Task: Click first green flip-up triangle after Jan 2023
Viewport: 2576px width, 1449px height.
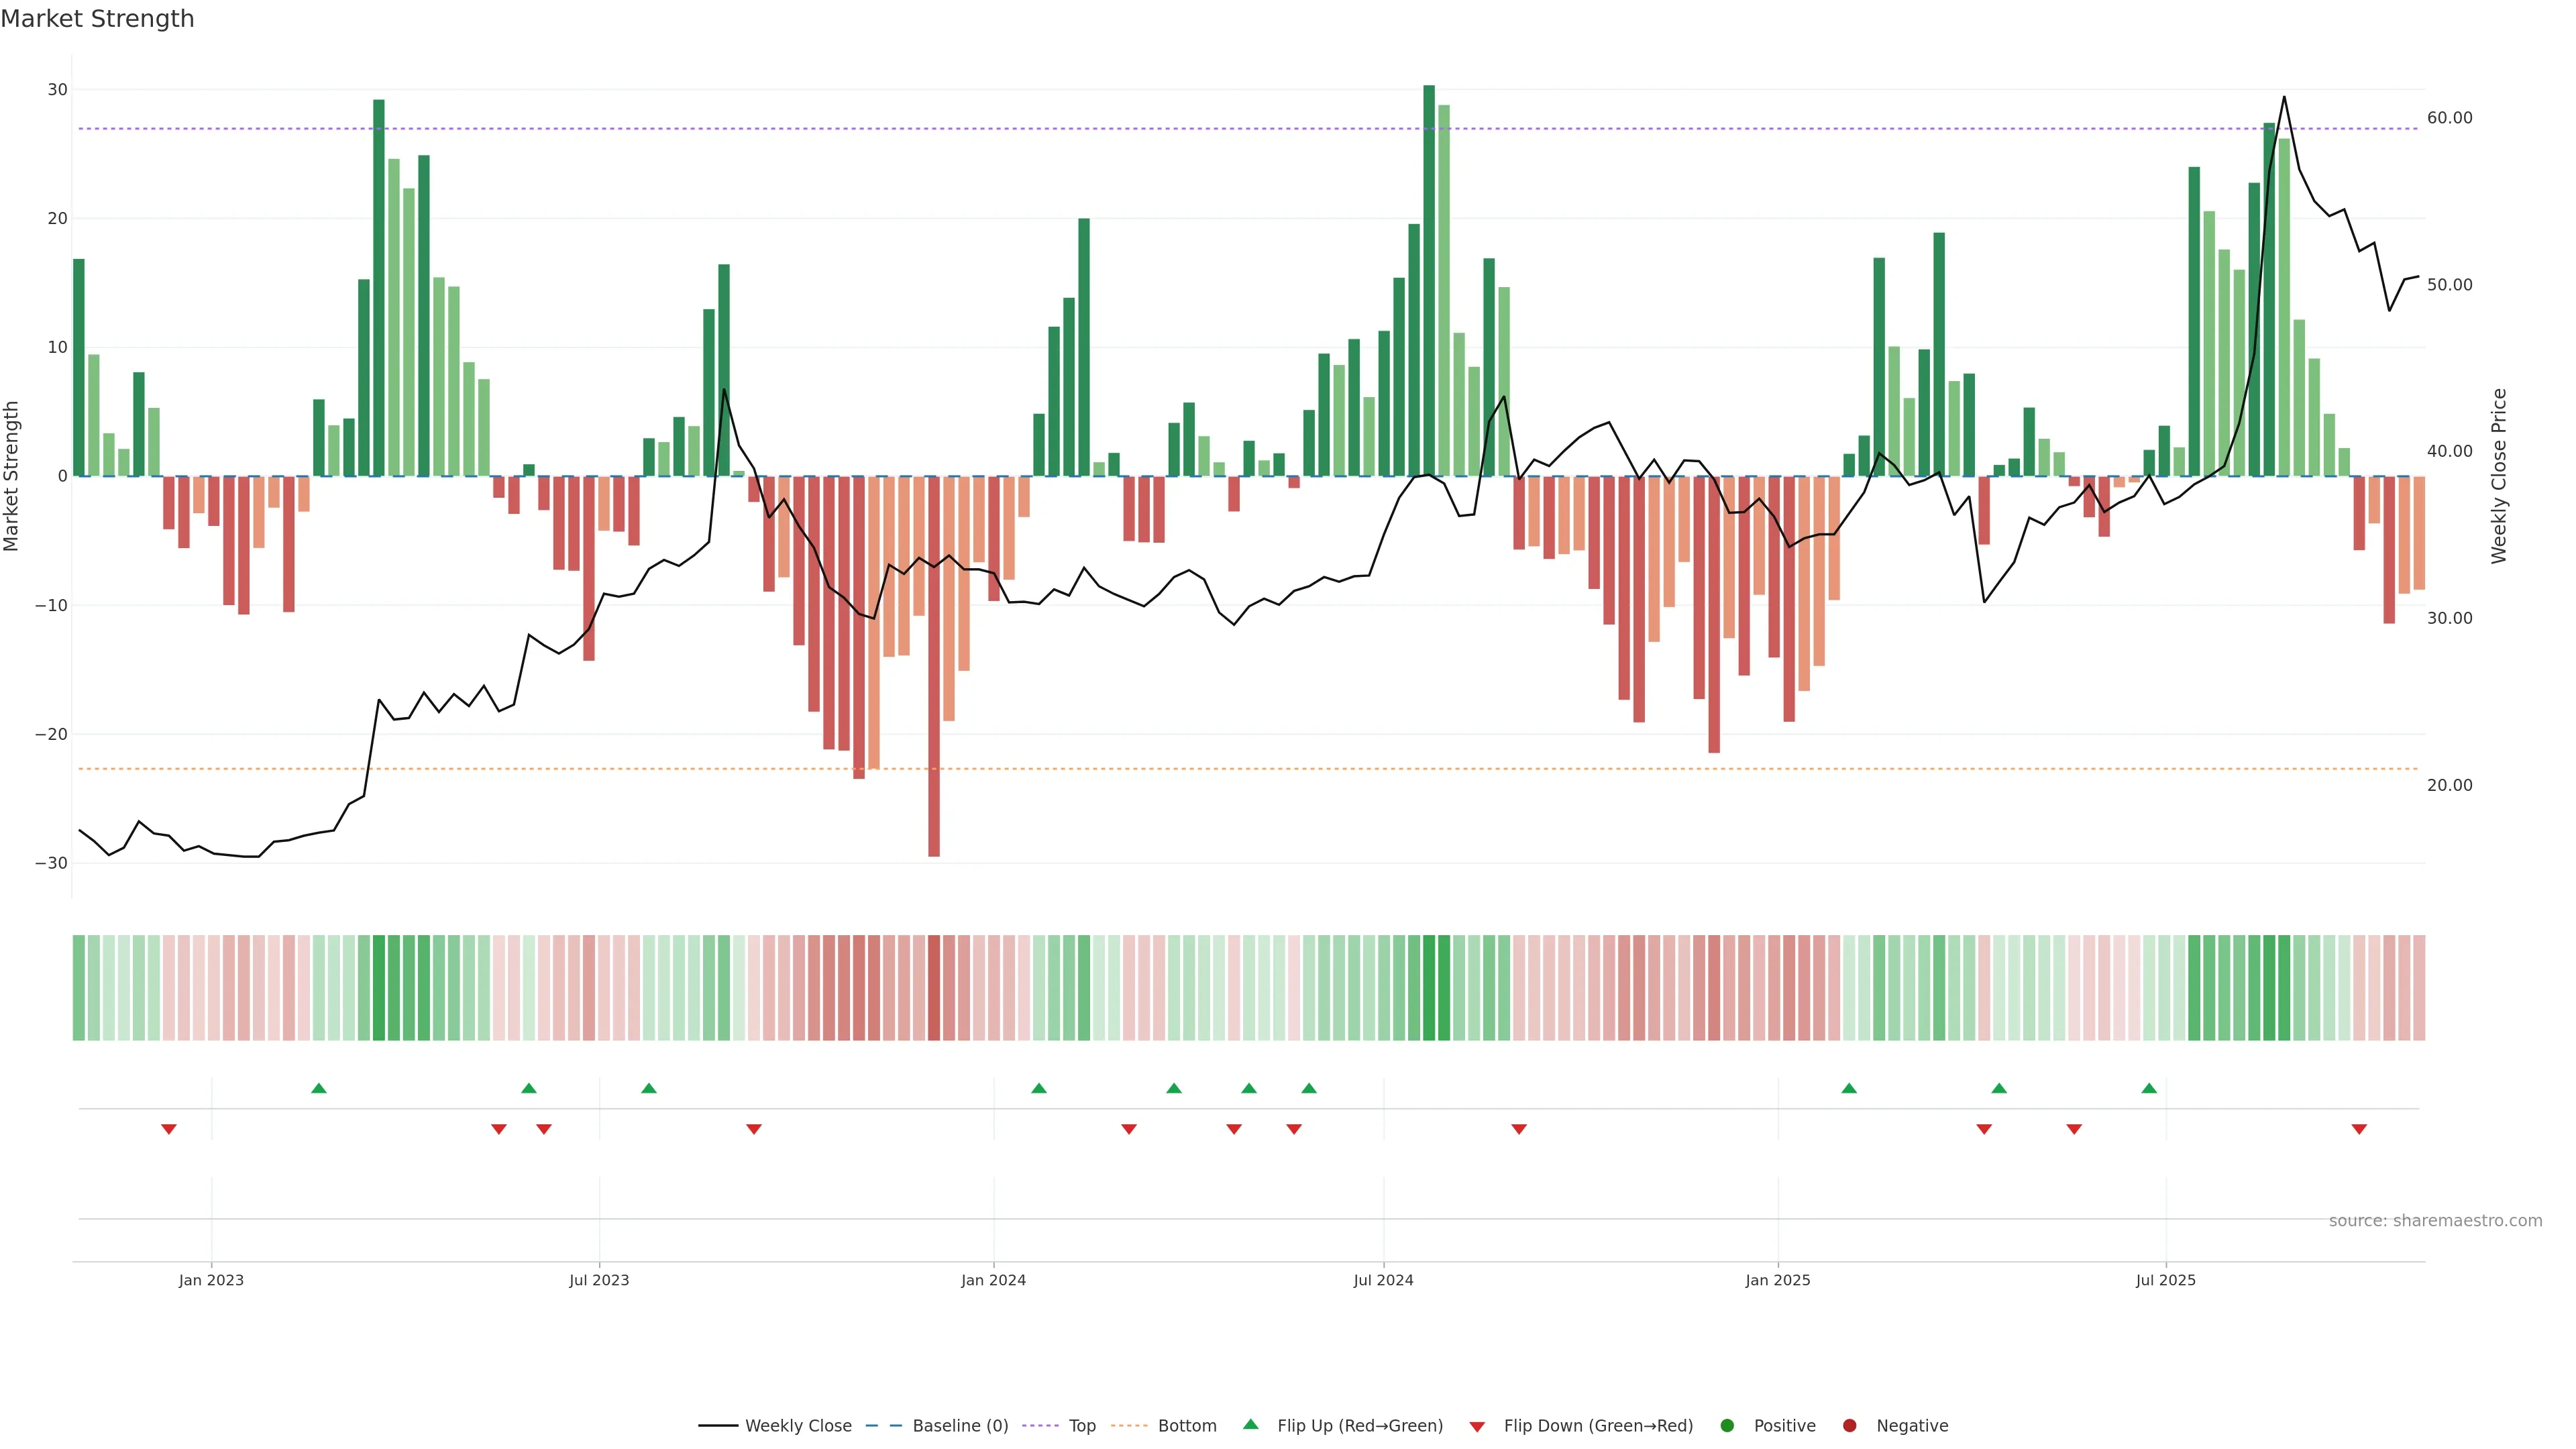Action: pyautogui.click(x=319, y=1088)
